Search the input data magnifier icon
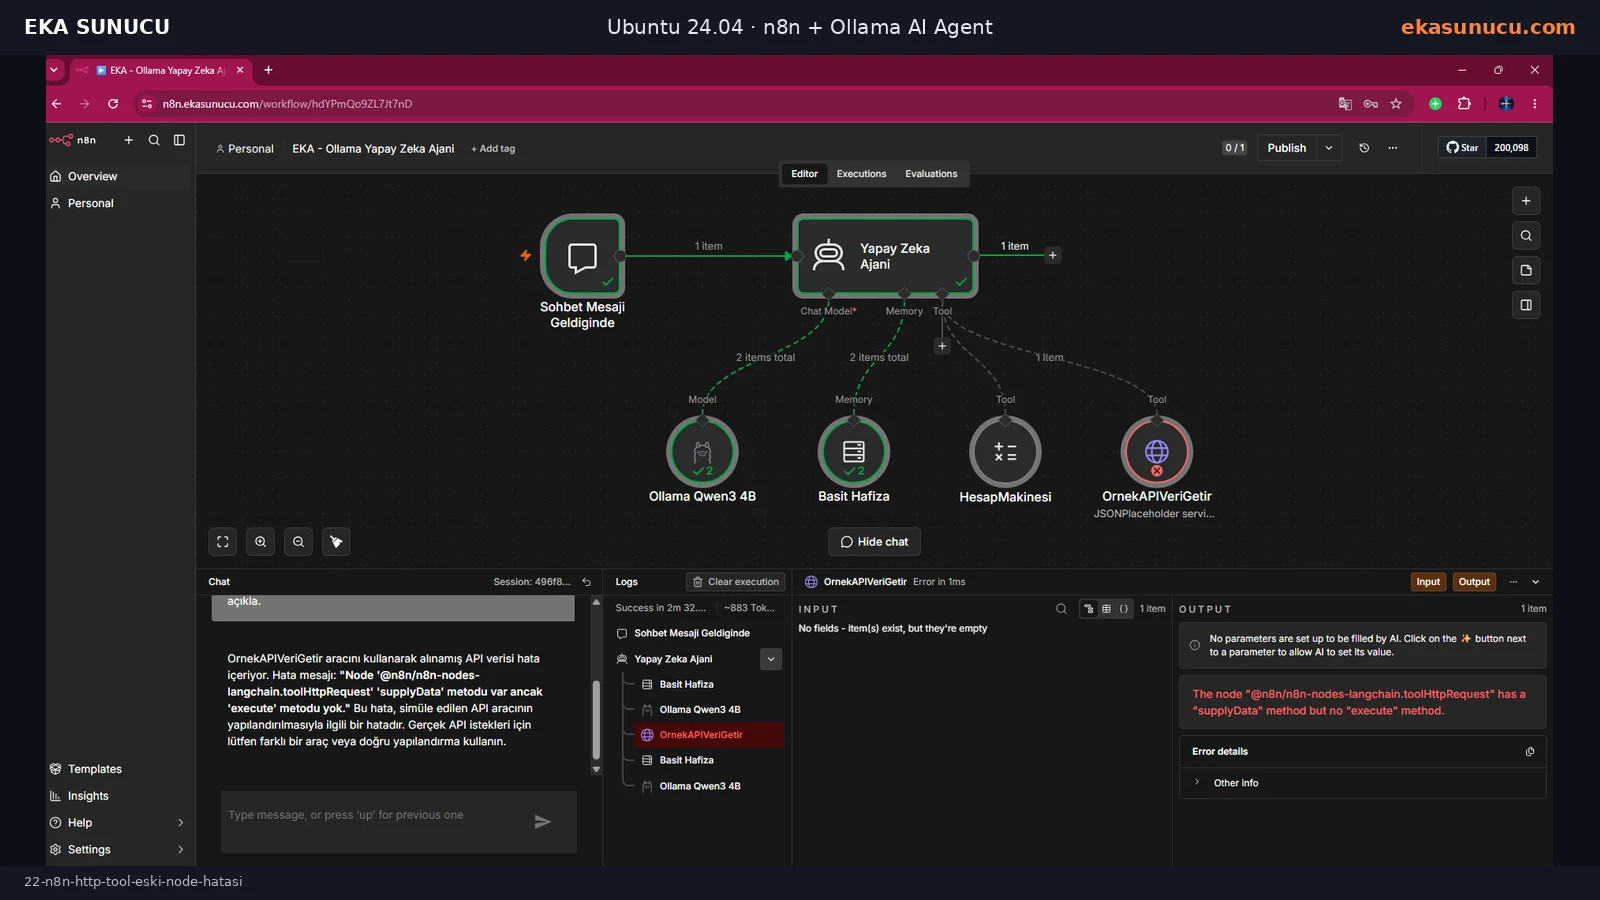The height and width of the screenshot is (900, 1600). point(1061,609)
